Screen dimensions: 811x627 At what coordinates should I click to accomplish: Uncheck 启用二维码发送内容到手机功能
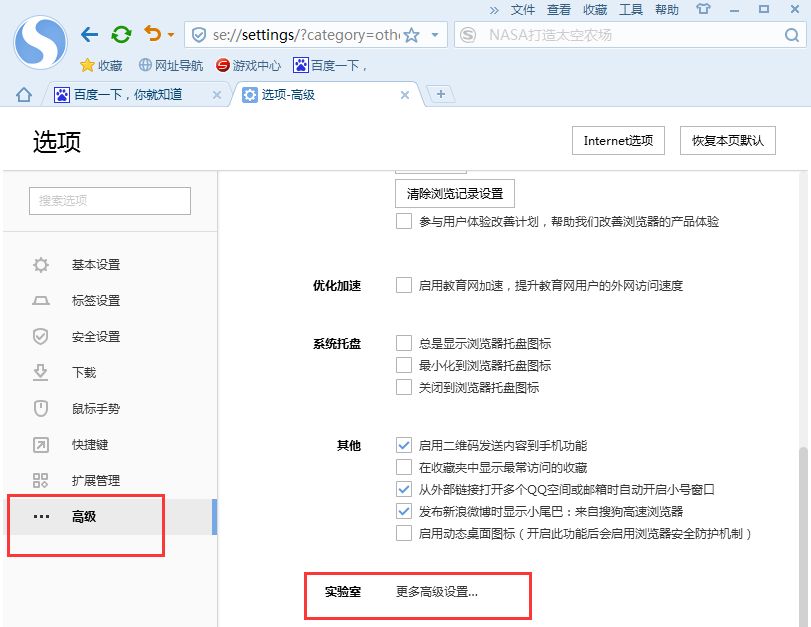tap(405, 445)
